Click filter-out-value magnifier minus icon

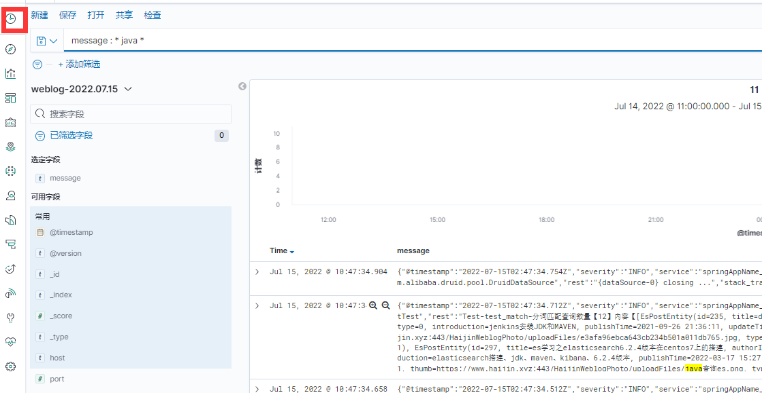point(386,305)
